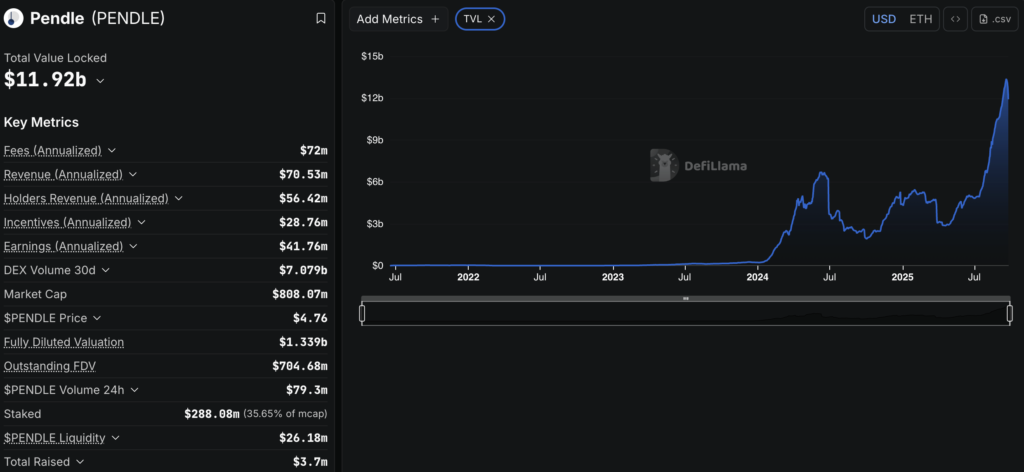Click the Outstanding FDV label
Viewport: 1024px width, 472px height.
51,366
